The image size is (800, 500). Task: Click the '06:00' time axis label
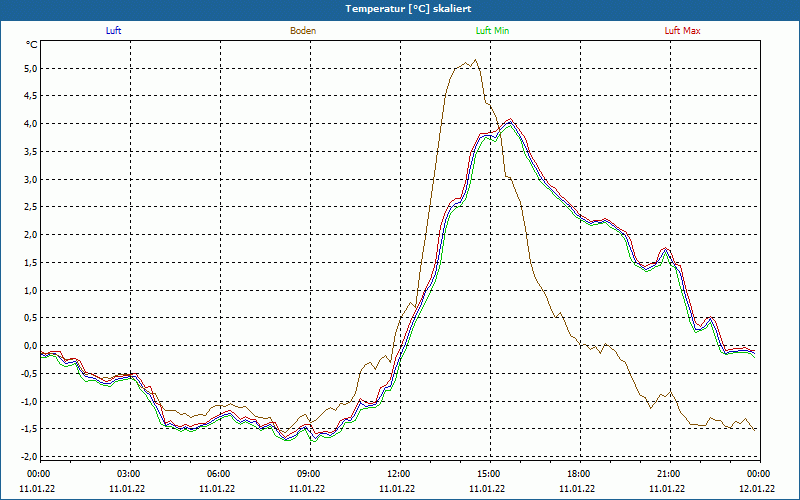[x=220, y=474]
